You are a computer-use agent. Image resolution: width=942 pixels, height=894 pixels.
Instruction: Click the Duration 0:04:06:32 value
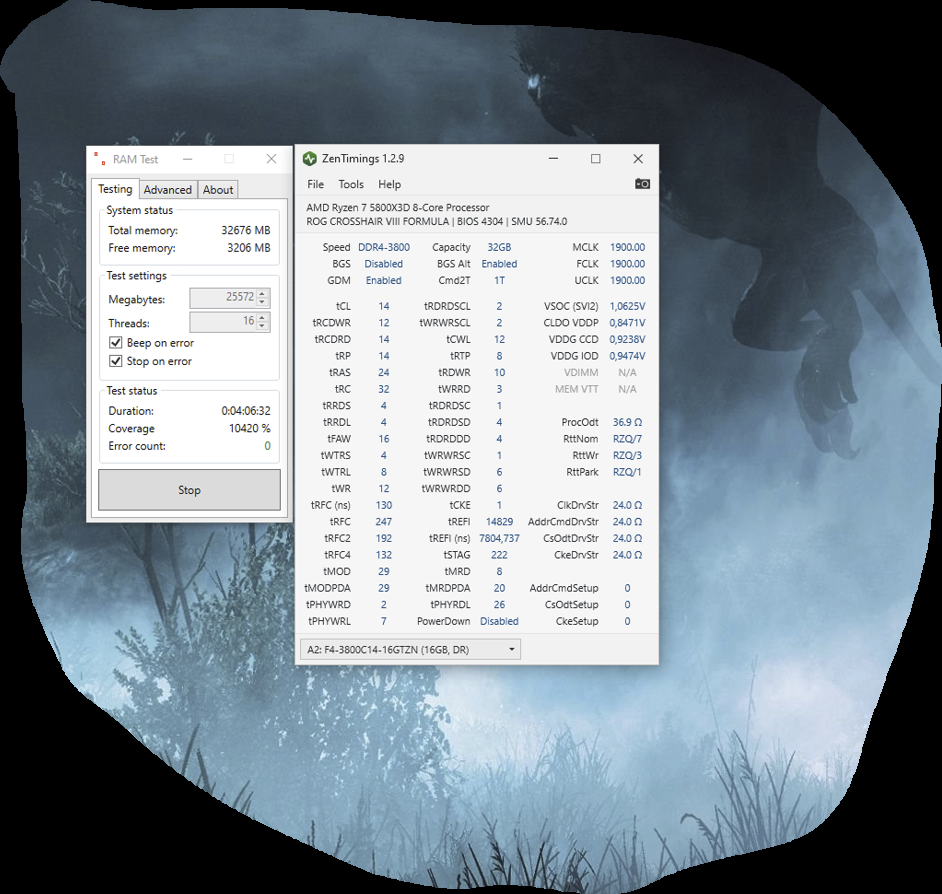click(246, 411)
